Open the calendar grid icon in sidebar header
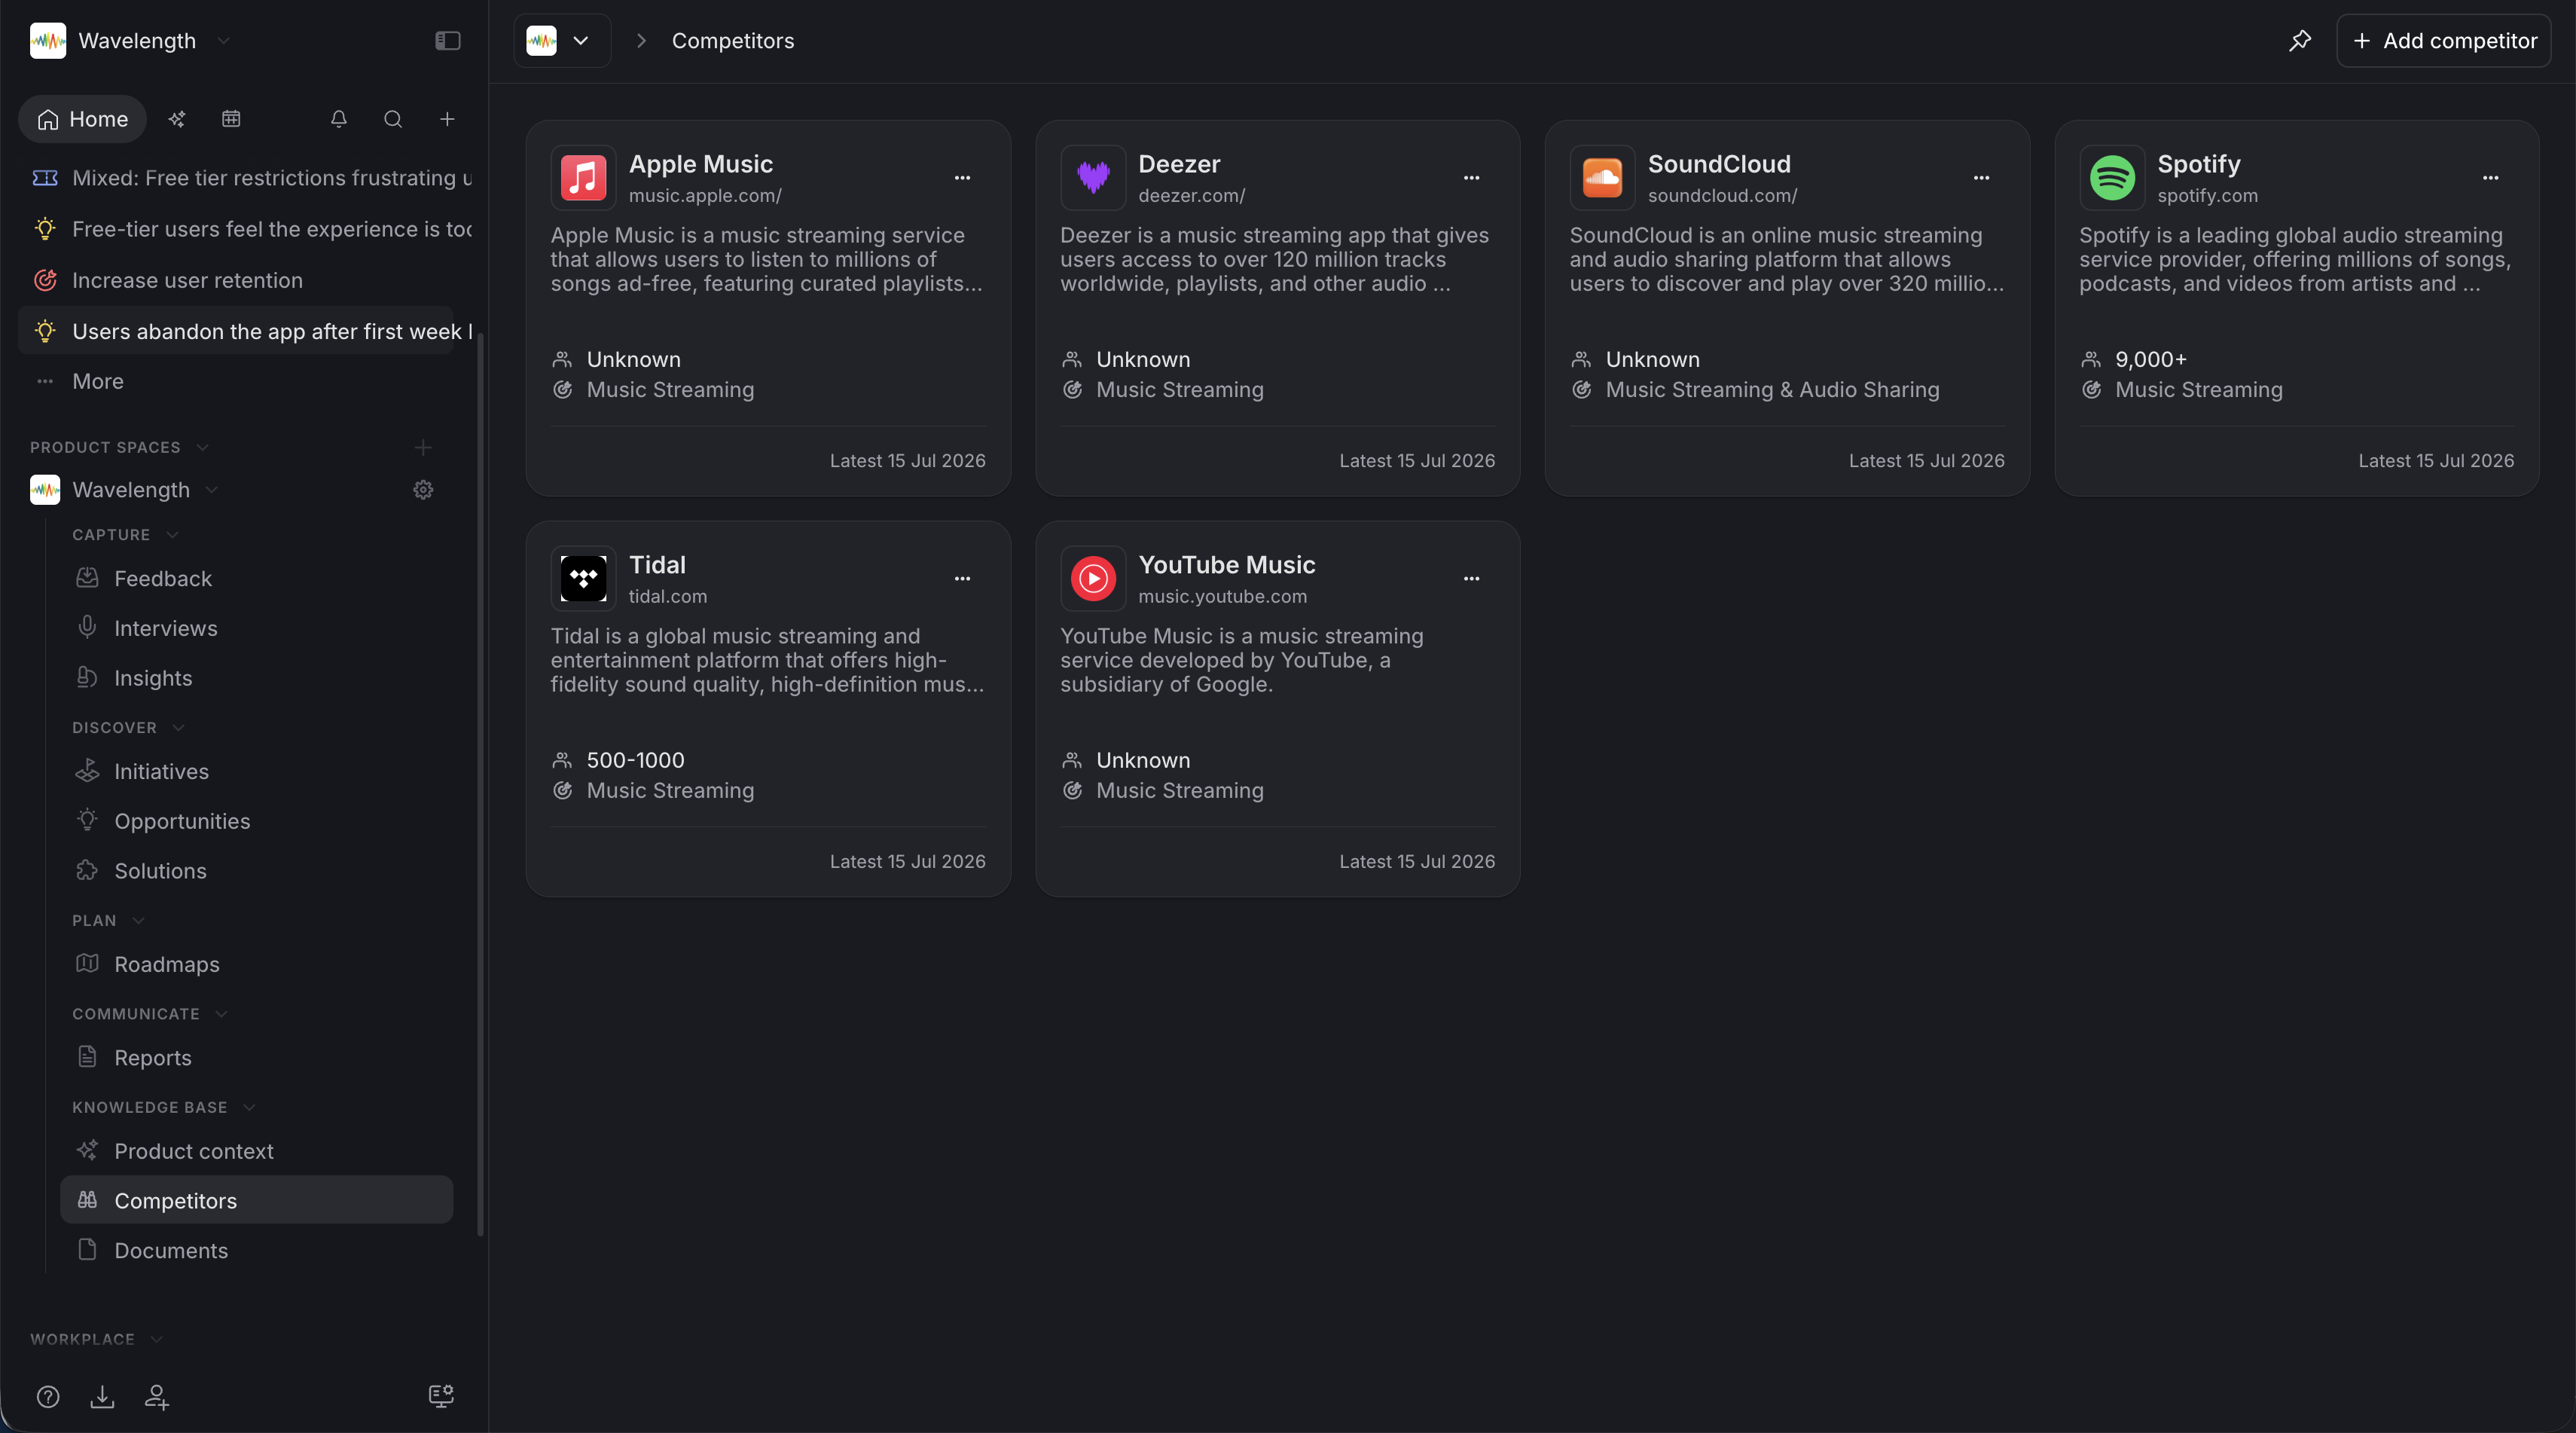Image resolution: width=2576 pixels, height=1433 pixels. coord(231,119)
